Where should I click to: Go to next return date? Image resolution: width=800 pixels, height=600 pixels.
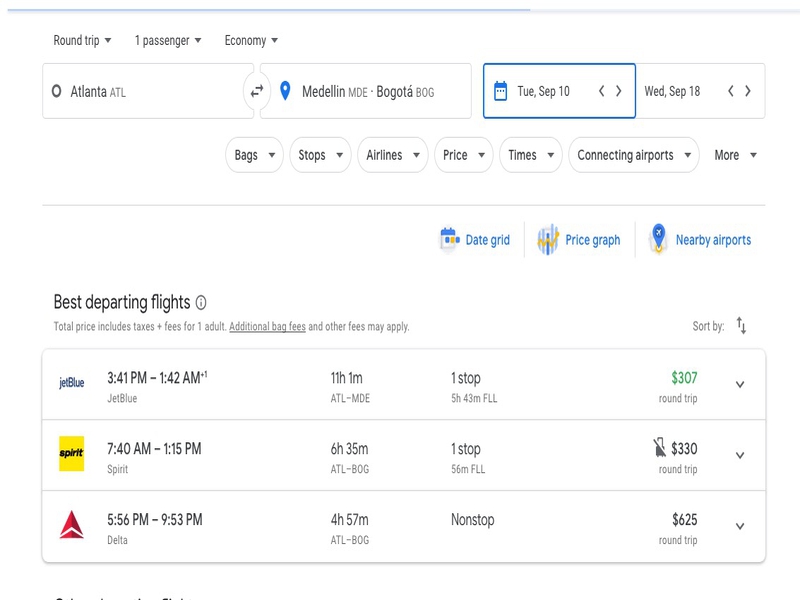click(x=747, y=91)
